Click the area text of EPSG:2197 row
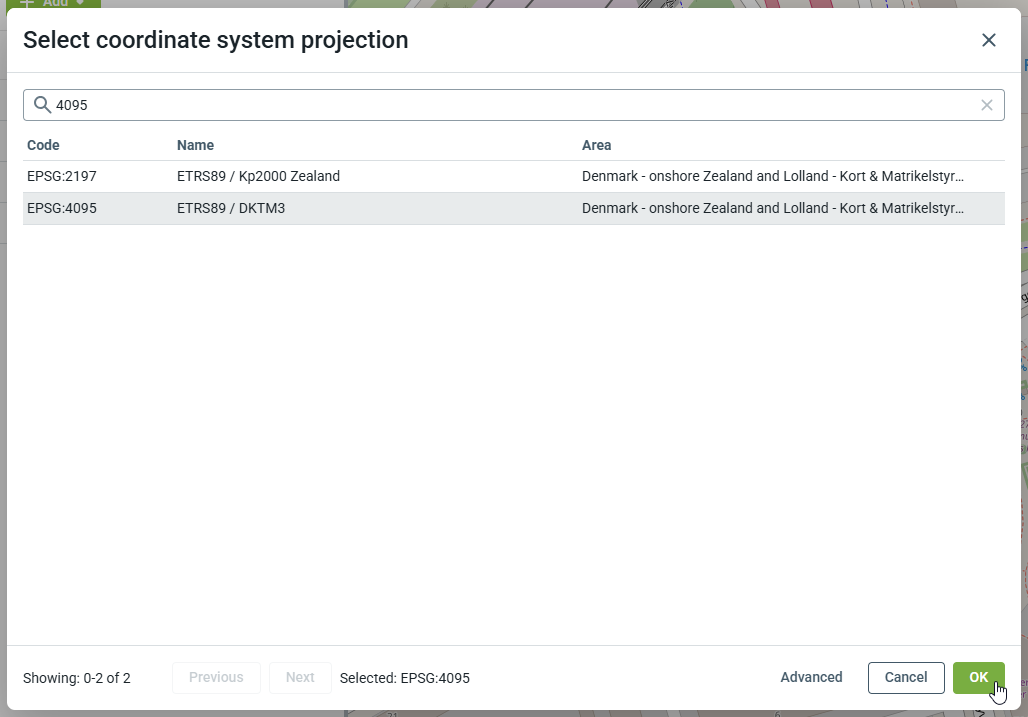Viewport: 1028px width, 717px height. pos(772,176)
